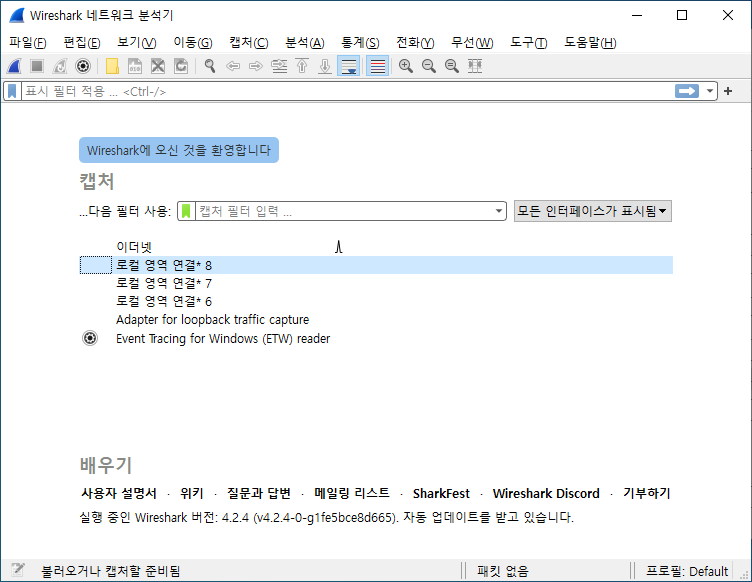Jump to last packet arrow icon
Screen dimensions: 752x582
pyautogui.click(x=325, y=66)
